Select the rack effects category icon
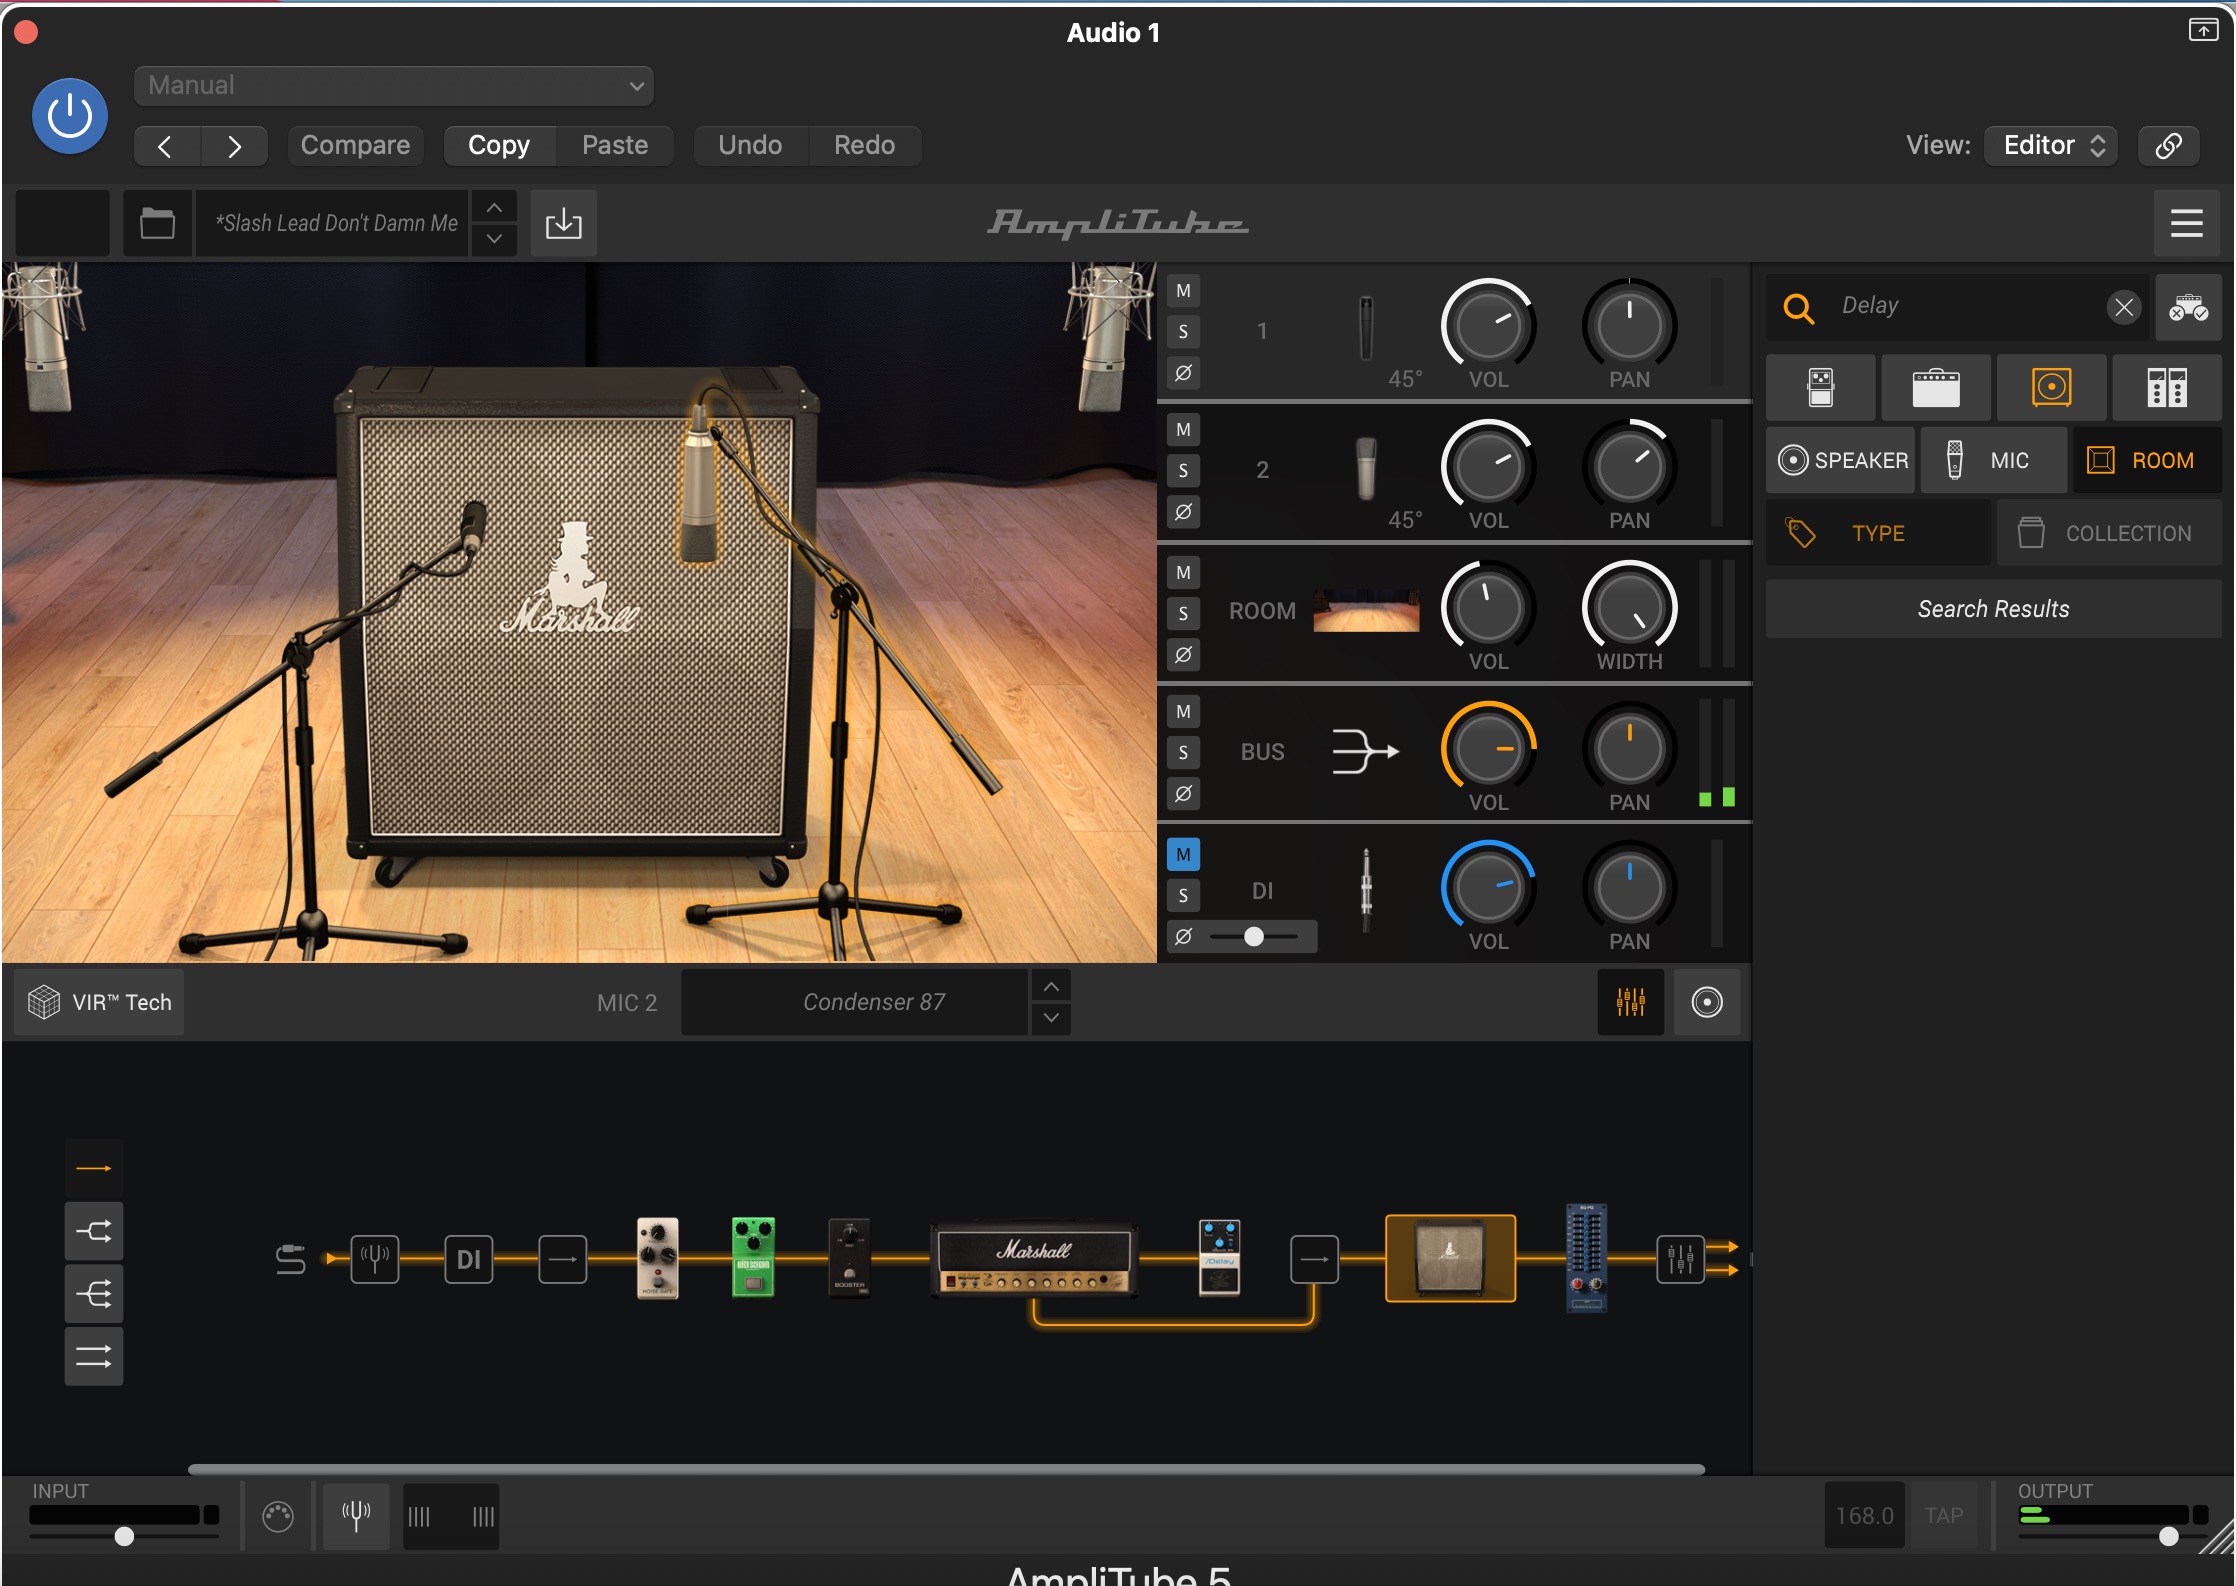Image resolution: width=2236 pixels, height=1586 pixels. pos(2167,388)
